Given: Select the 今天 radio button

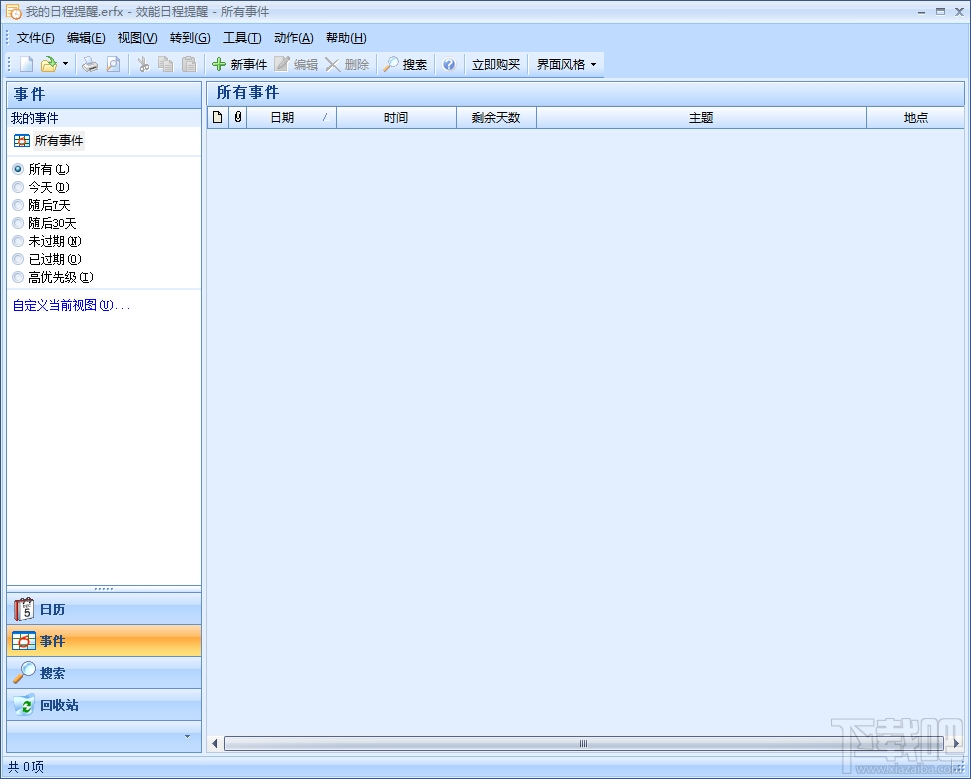Looking at the screenshot, I should point(18,187).
